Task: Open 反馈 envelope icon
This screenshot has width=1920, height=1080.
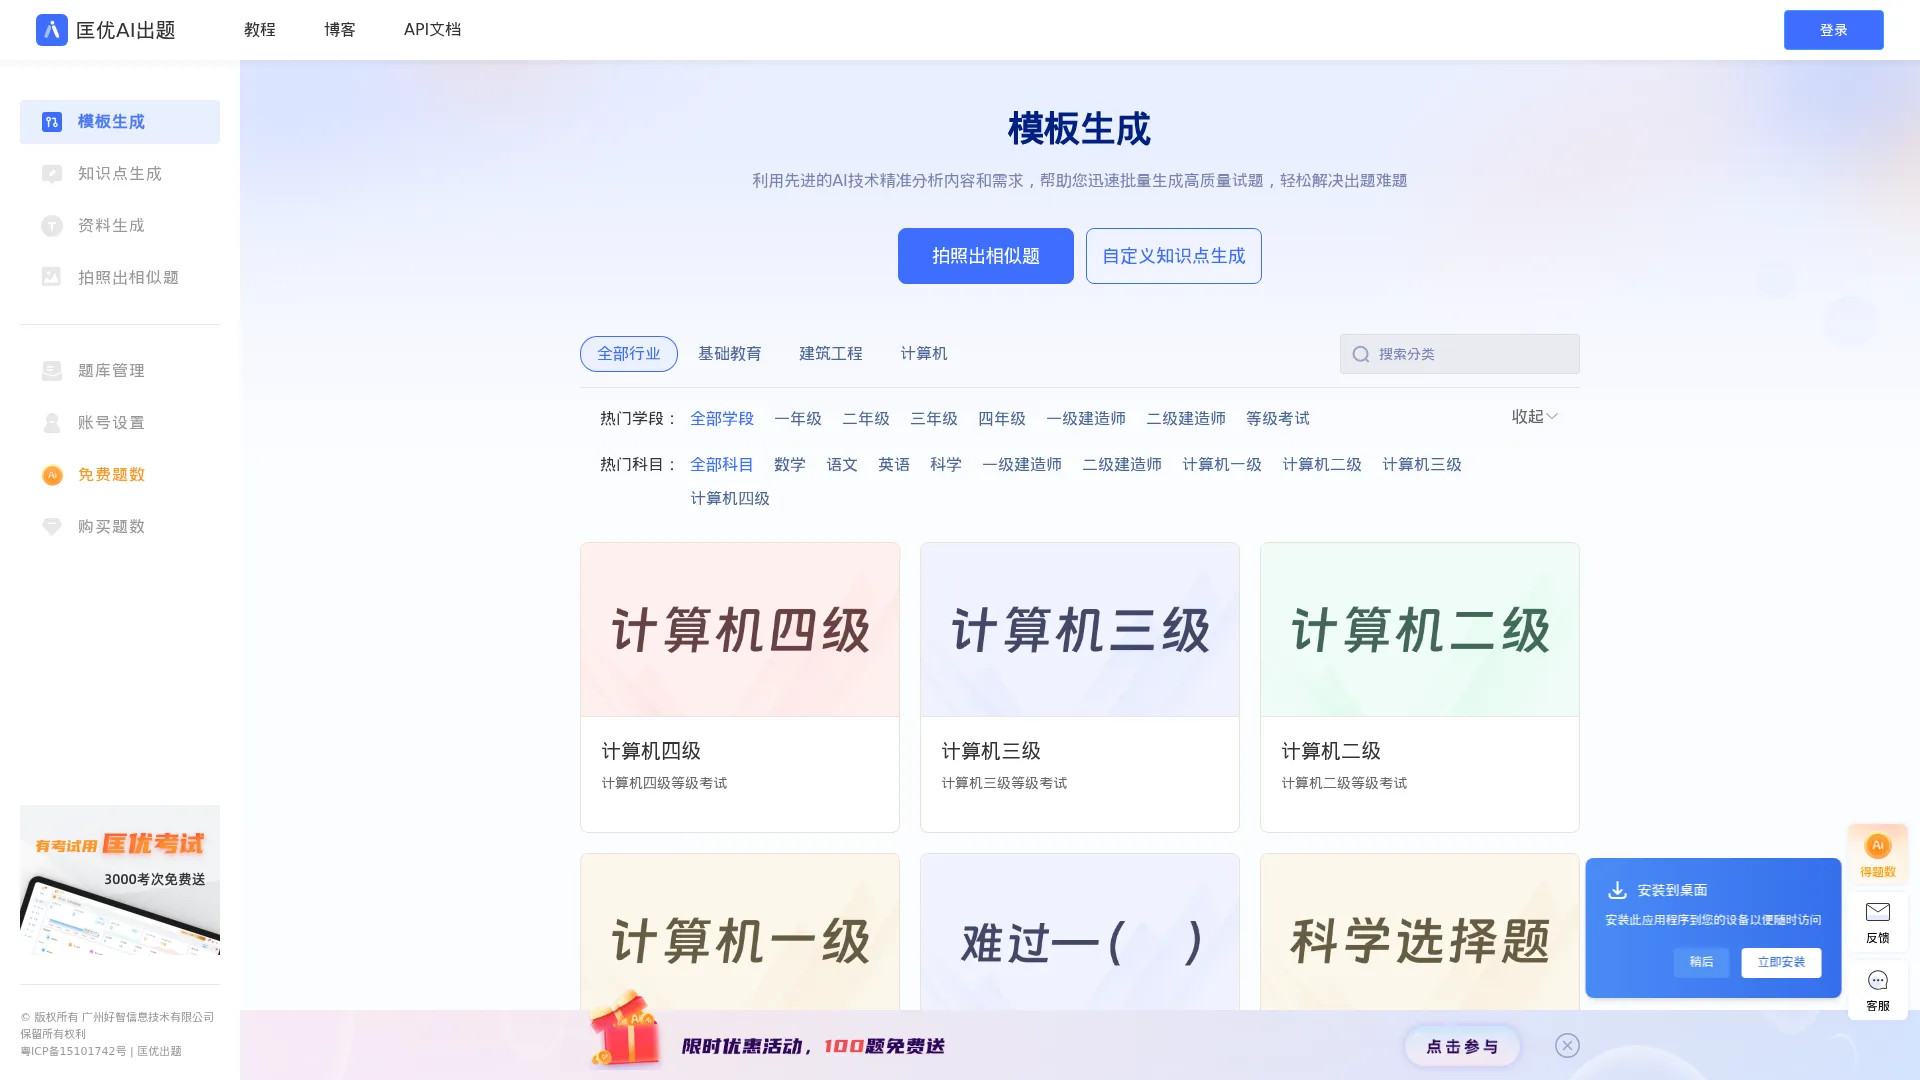Action: 1878,912
